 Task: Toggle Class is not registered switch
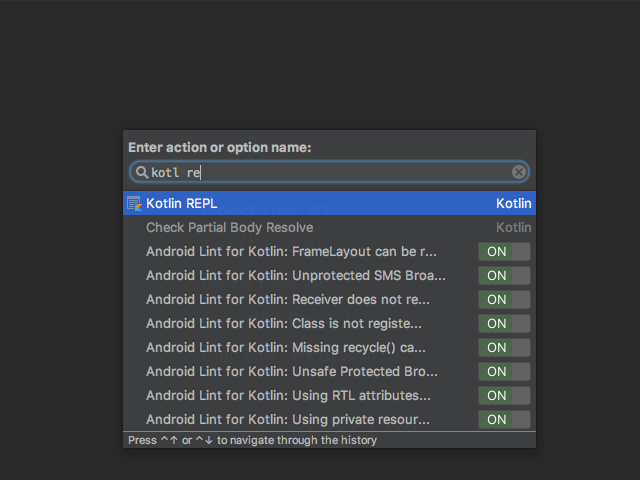(504, 324)
